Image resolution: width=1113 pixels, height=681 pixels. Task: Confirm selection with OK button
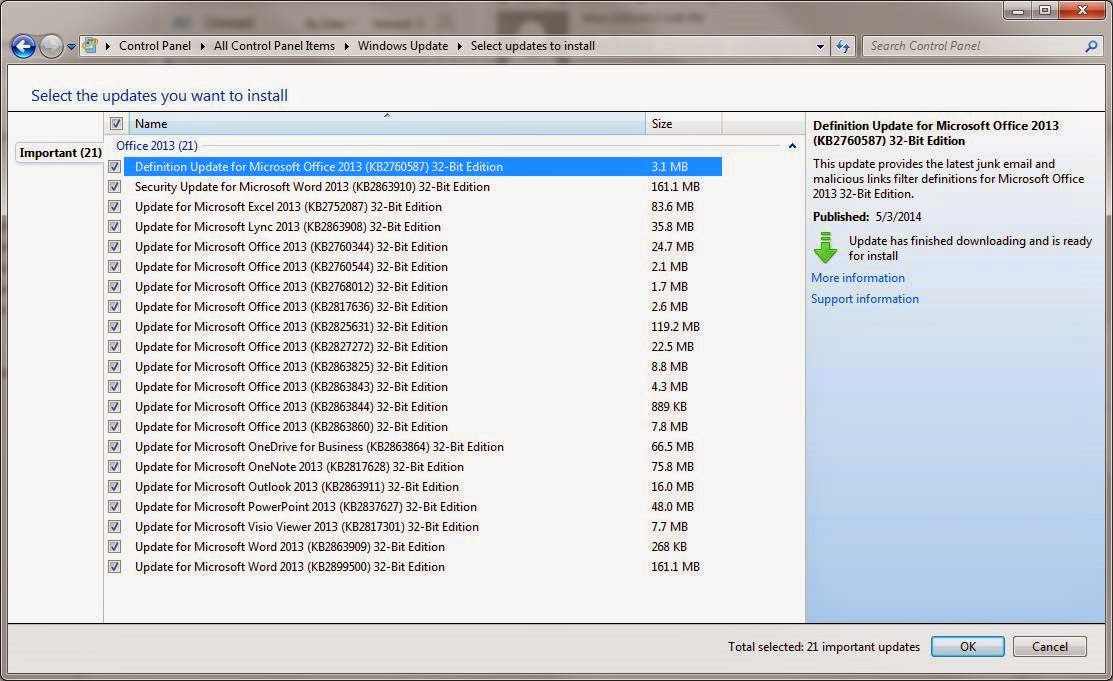967,646
